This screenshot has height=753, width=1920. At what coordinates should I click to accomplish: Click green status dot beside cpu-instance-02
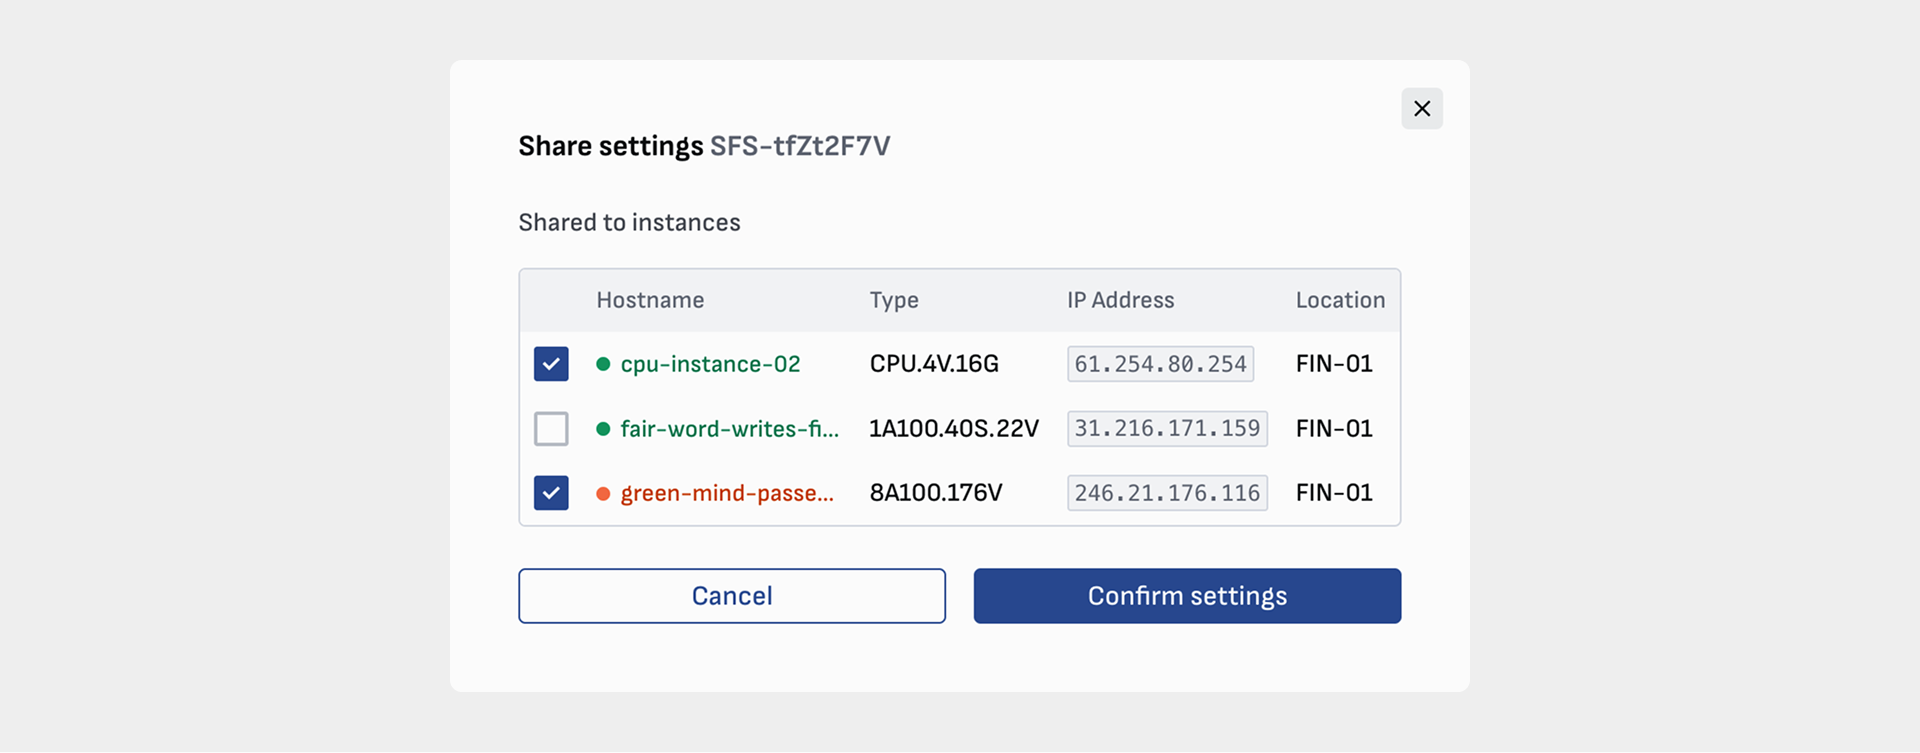point(603,364)
